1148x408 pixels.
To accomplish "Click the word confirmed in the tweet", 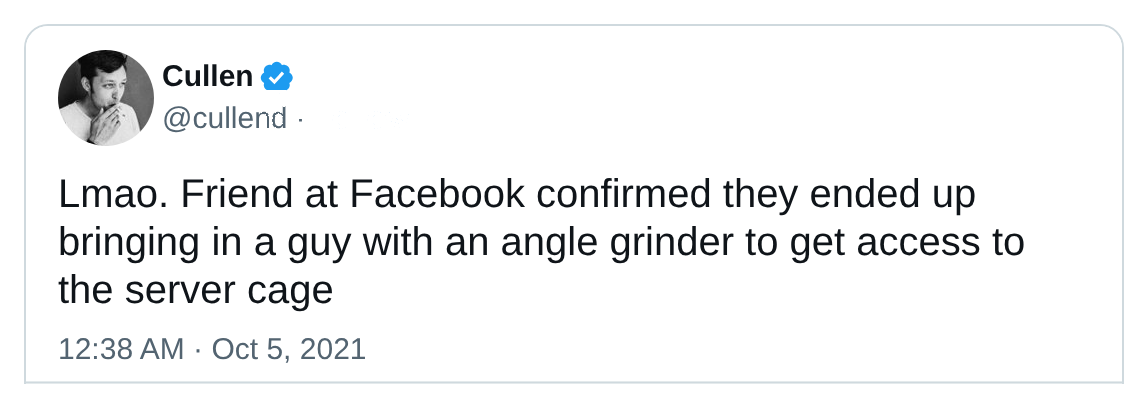I will pyautogui.click(x=624, y=195).
